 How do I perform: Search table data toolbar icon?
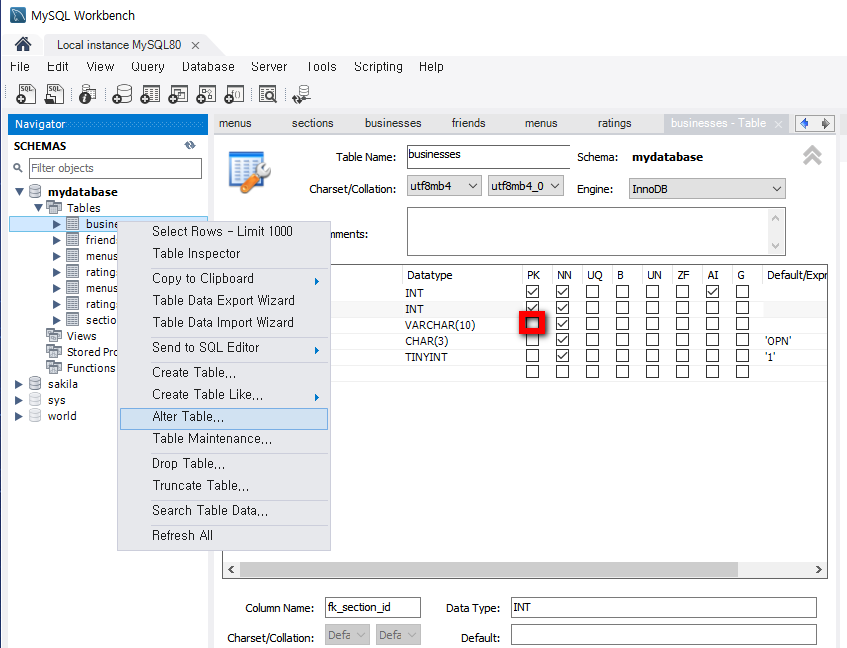[x=268, y=94]
